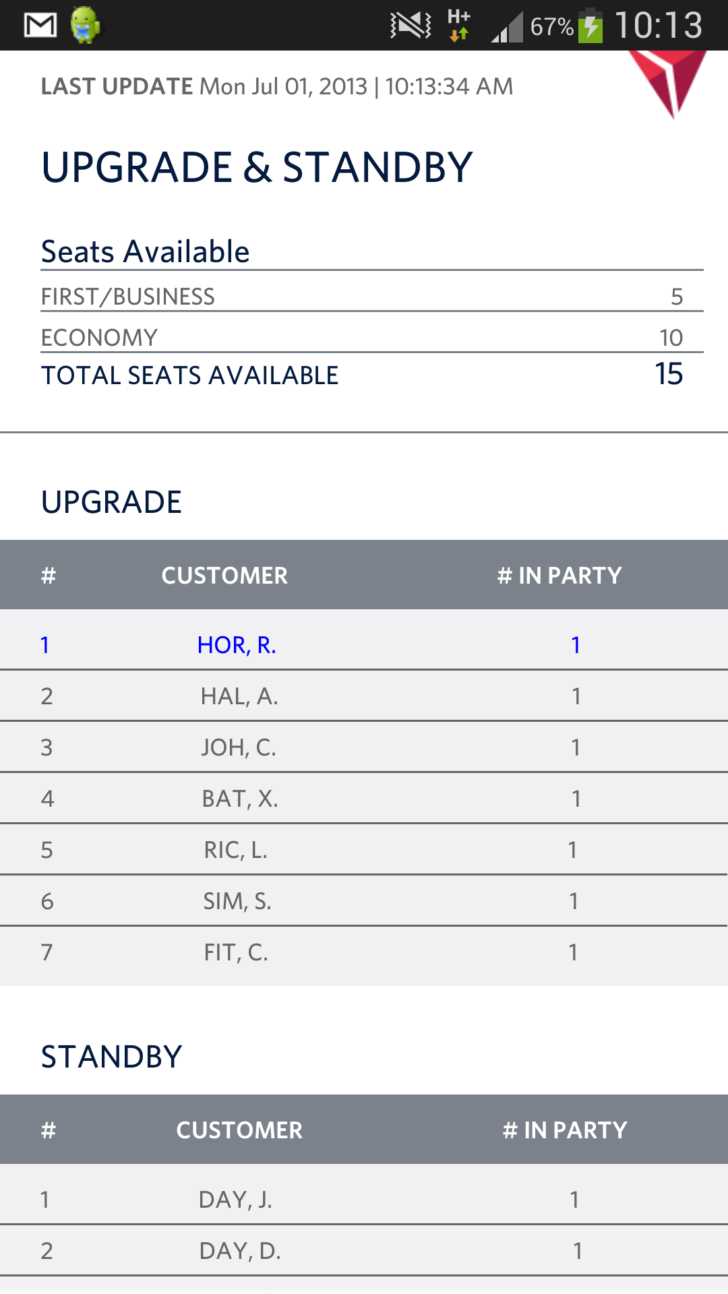Screen dimensions: 728x1294
Task: Select standby row DAY, D.
Action: pyautogui.click(x=364, y=1250)
